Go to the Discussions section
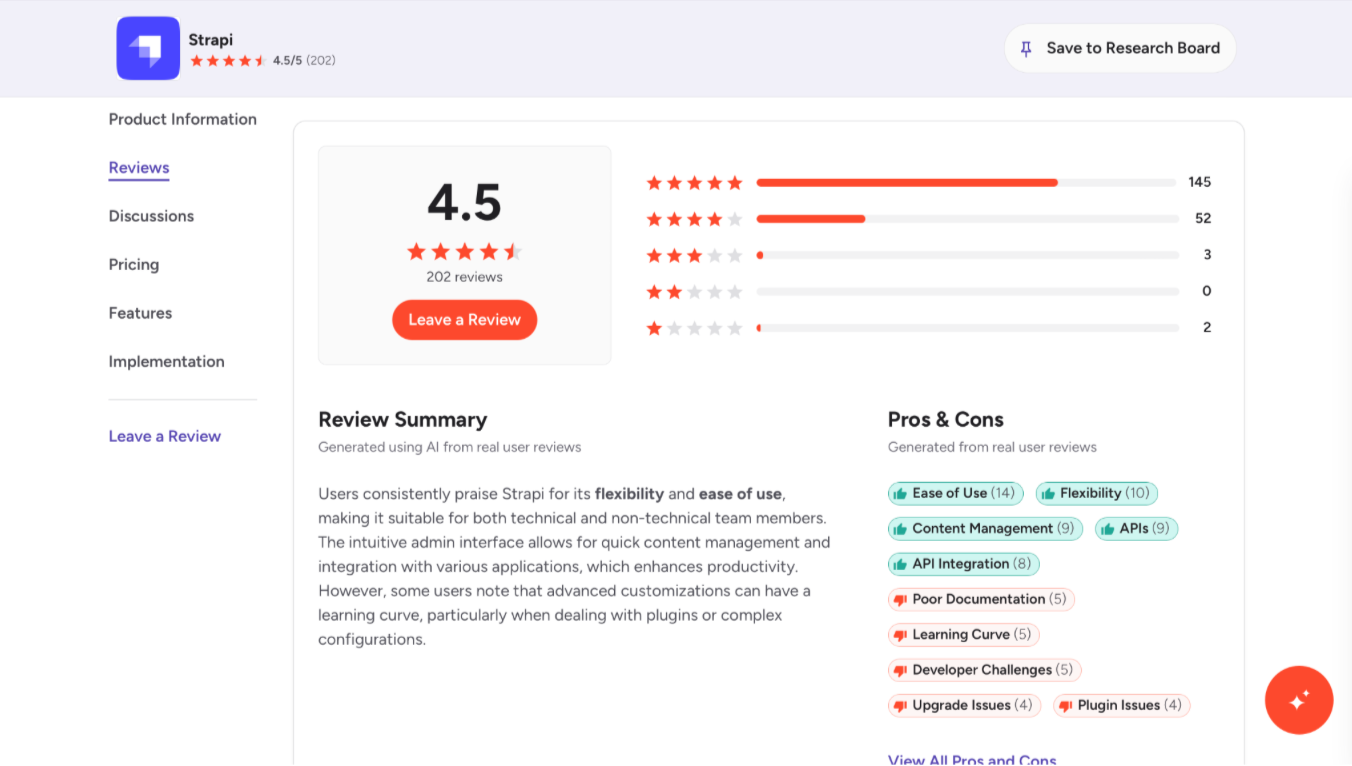 tap(151, 216)
